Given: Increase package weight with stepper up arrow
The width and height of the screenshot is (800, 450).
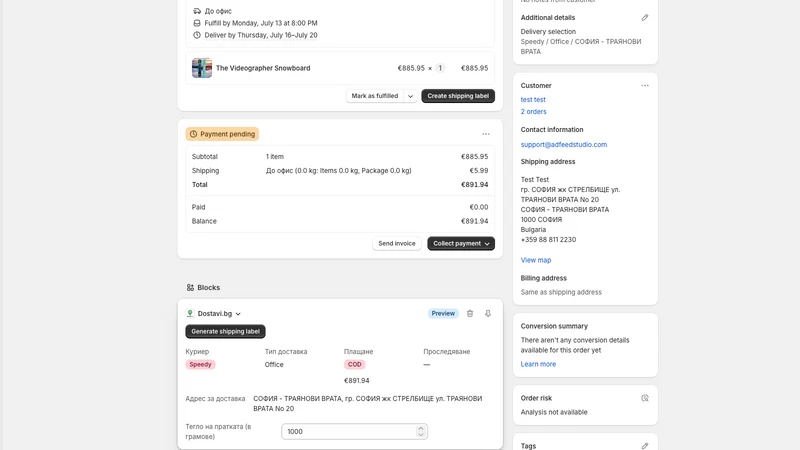Looking at the screenshot, I should coord(420,429).
